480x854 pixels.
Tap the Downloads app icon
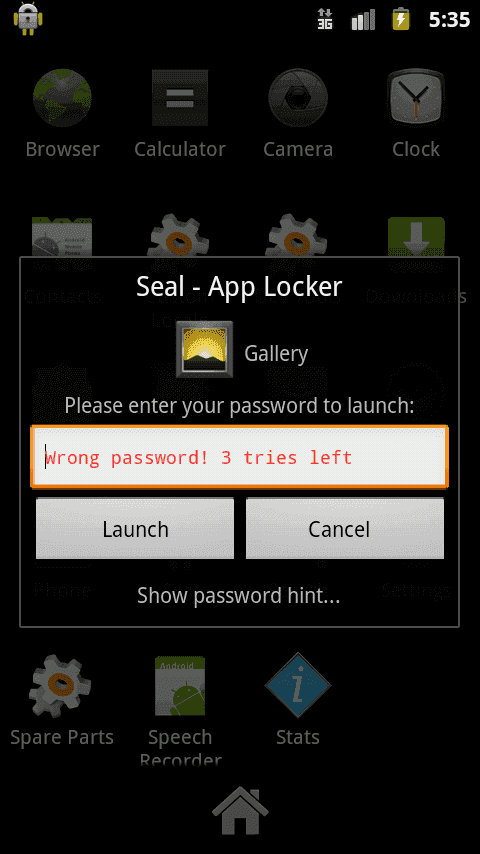pyautogui.click(x=416, y=237)
